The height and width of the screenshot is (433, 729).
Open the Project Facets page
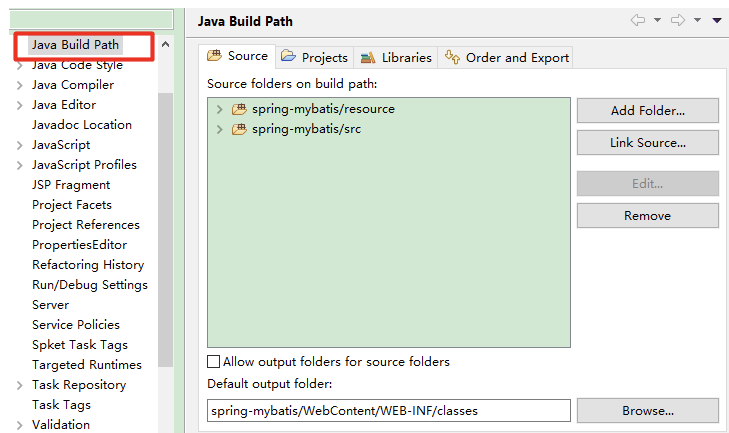point(72,205)
